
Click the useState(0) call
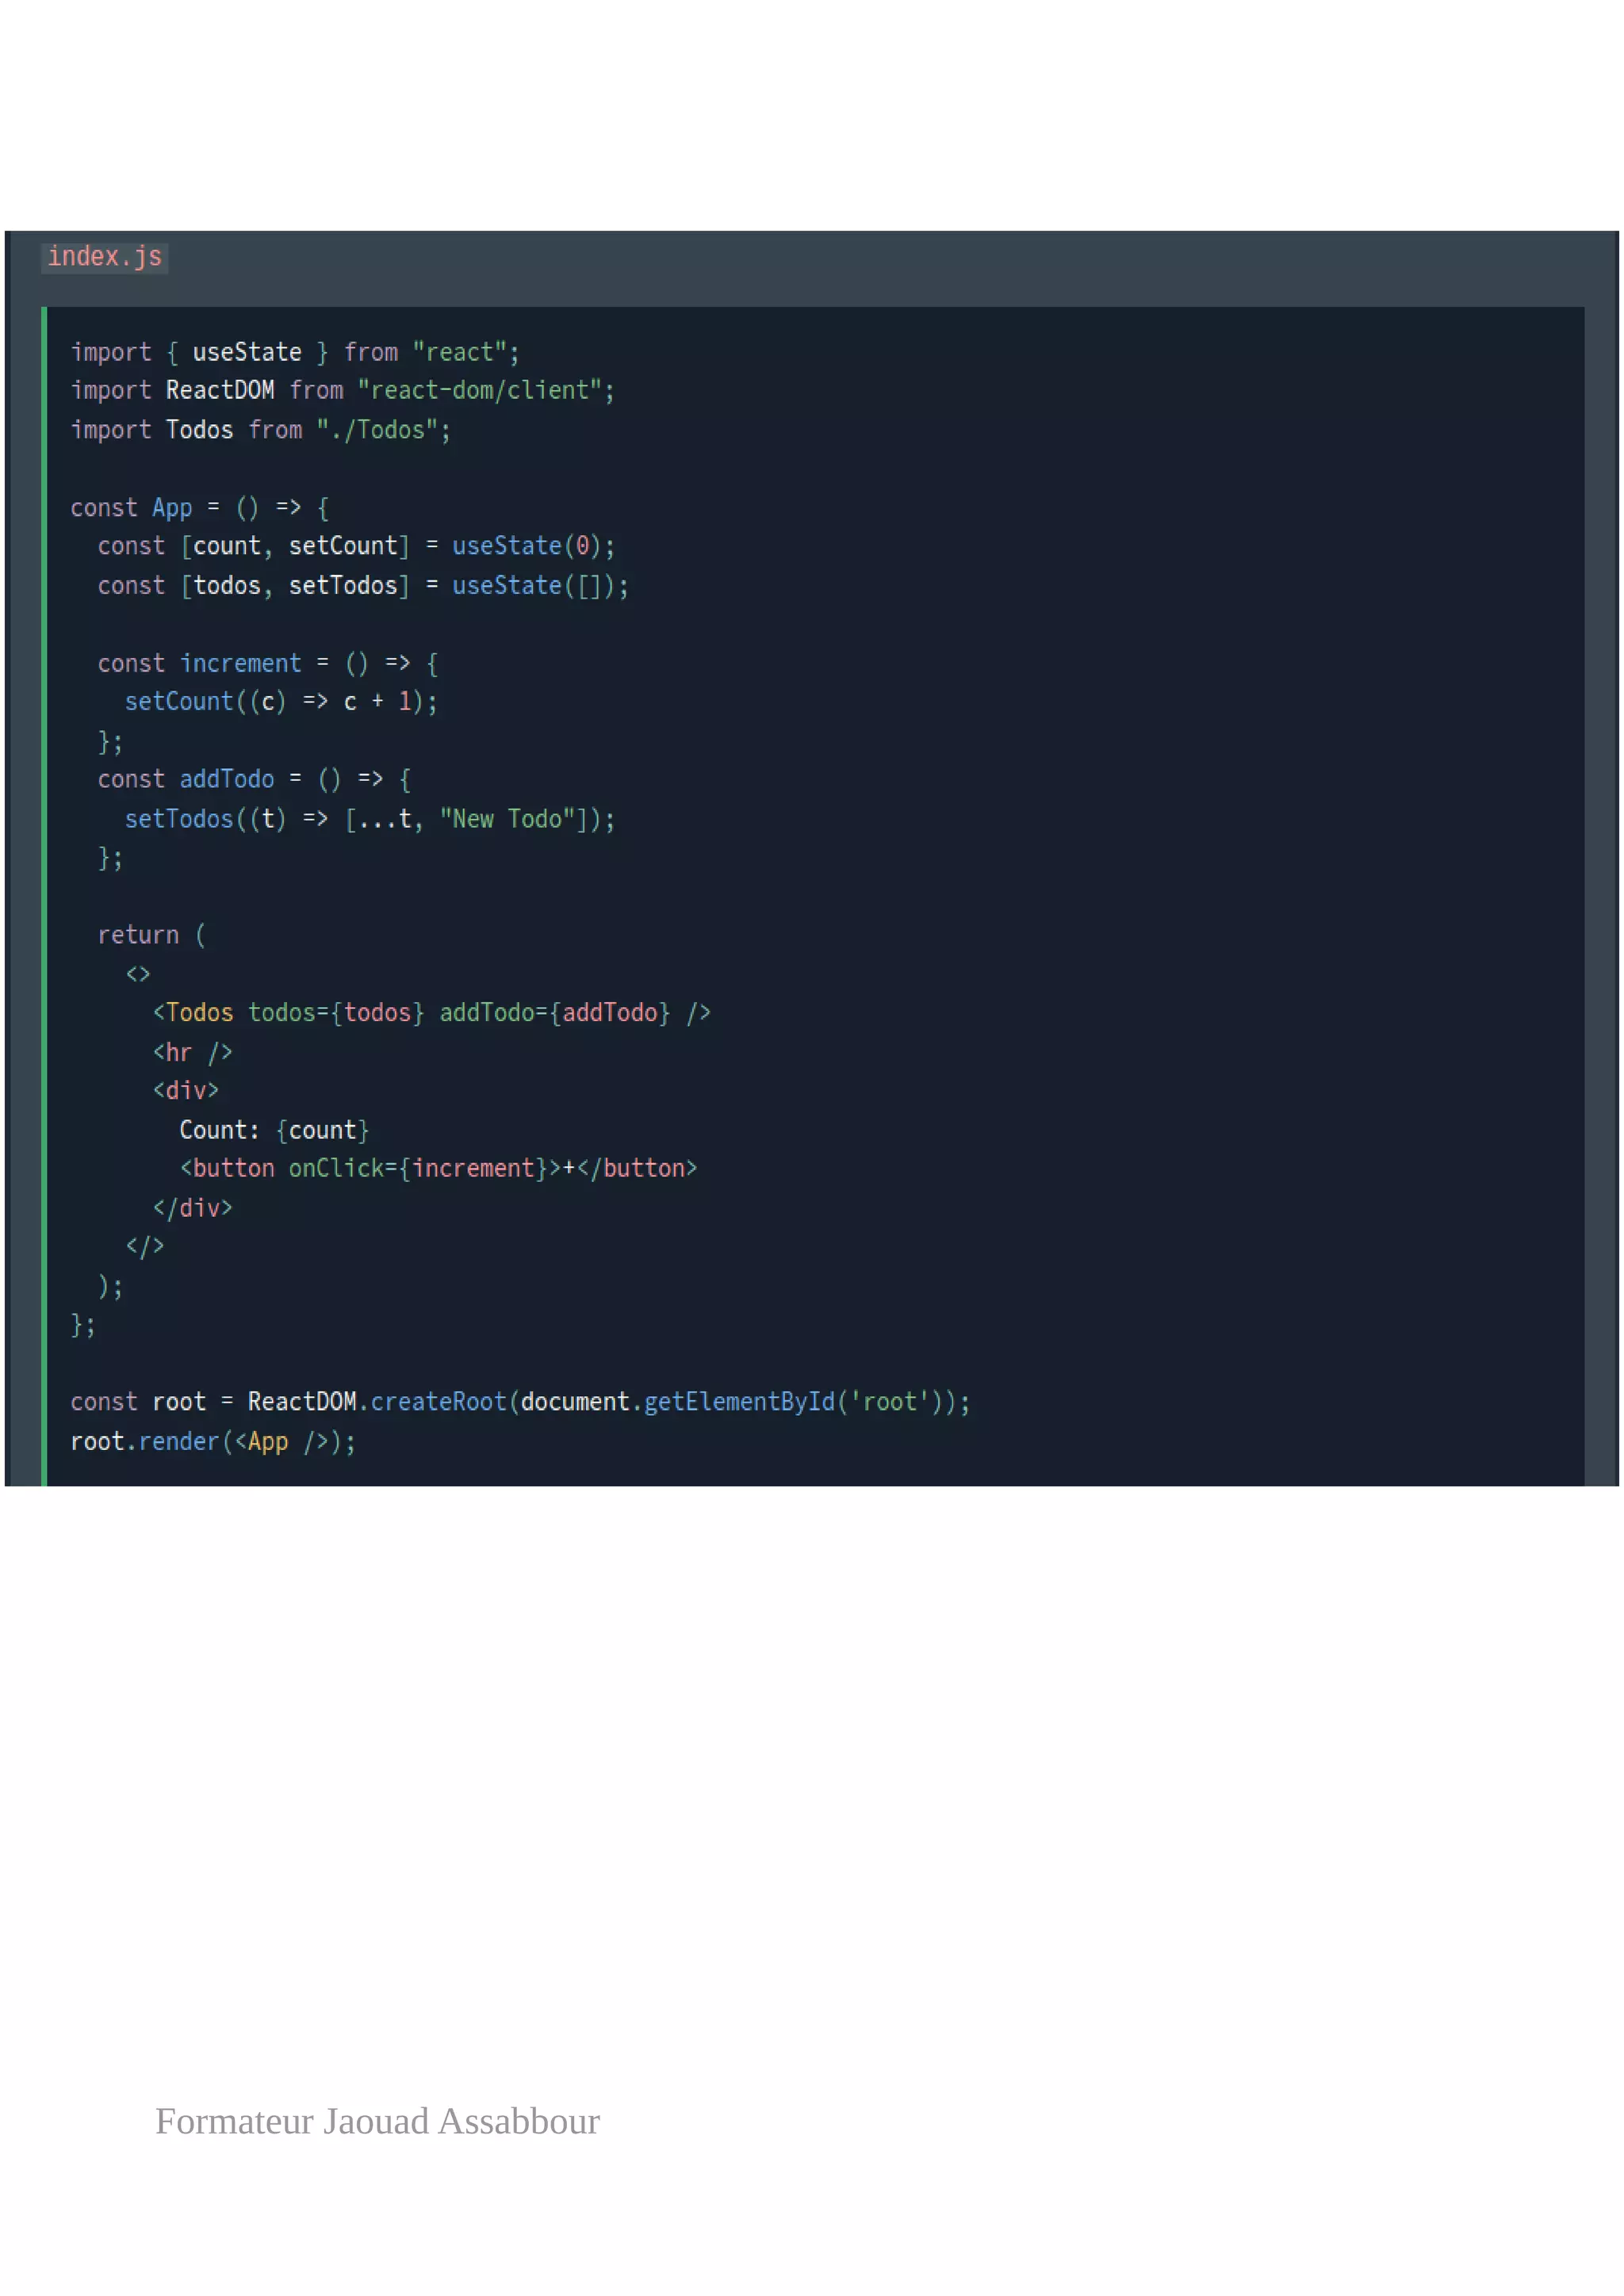point(526,546)
